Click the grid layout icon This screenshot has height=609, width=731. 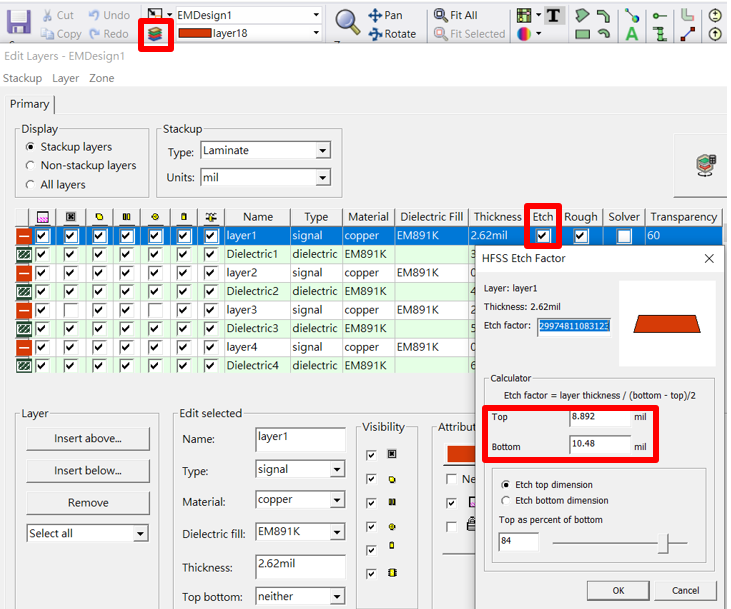[x=524, y=15]
